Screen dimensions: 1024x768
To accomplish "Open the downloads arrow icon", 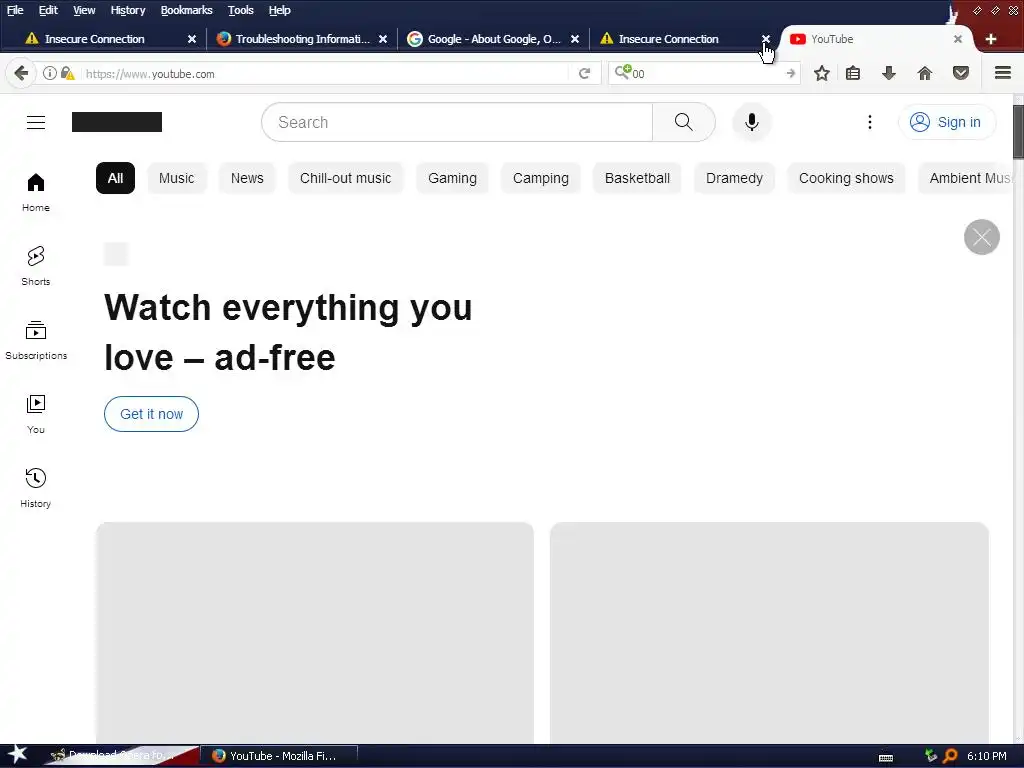I will click(x=888, y=73).
